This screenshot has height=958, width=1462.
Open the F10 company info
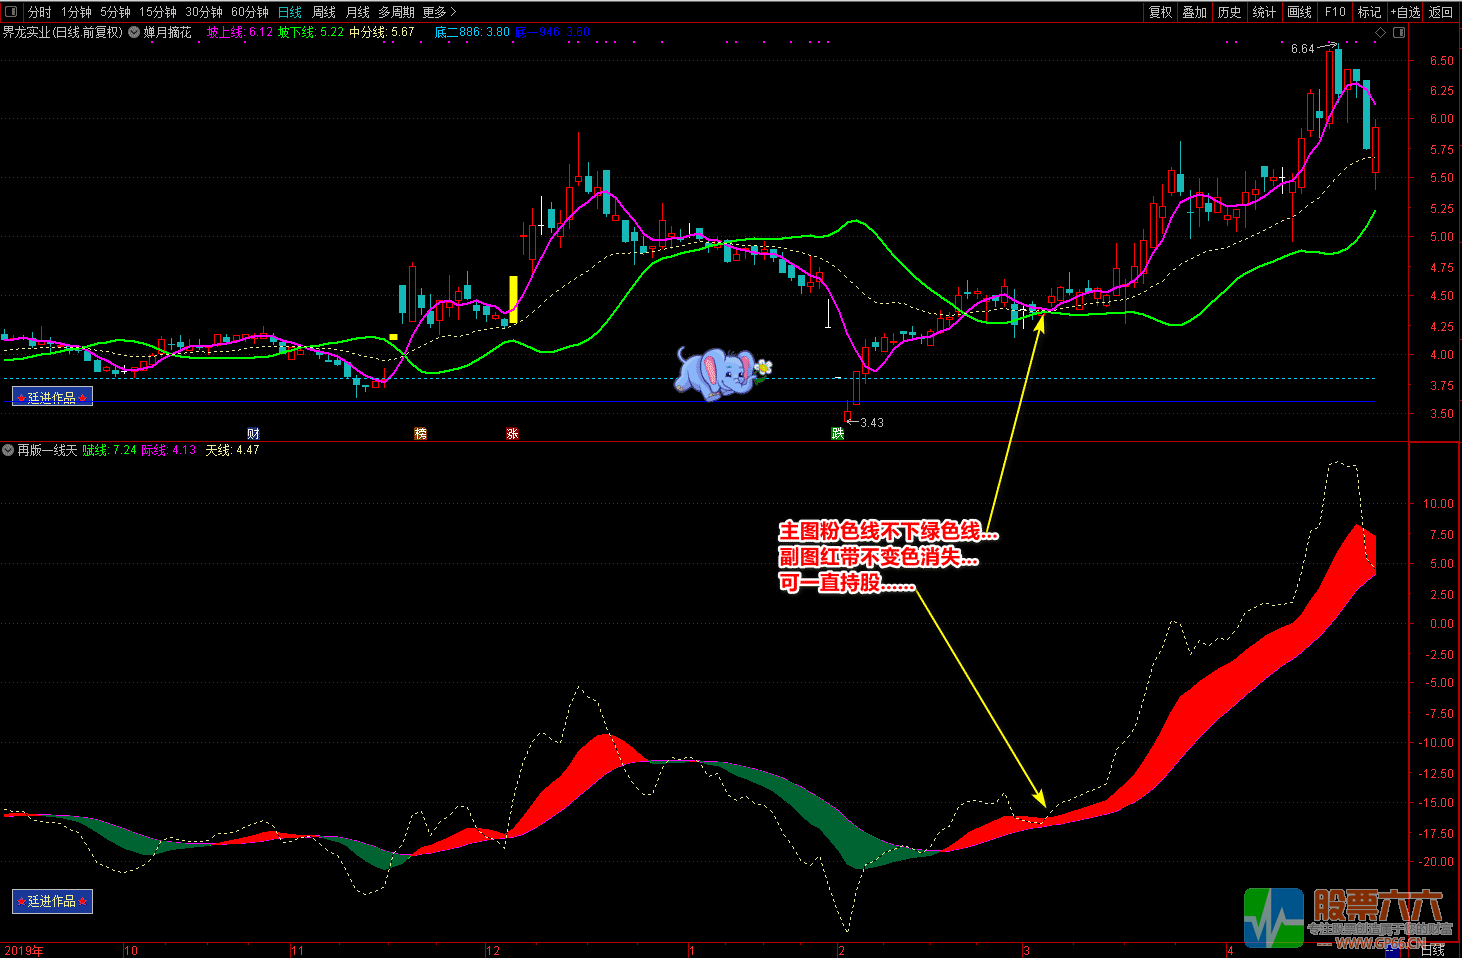point(1335,12)
